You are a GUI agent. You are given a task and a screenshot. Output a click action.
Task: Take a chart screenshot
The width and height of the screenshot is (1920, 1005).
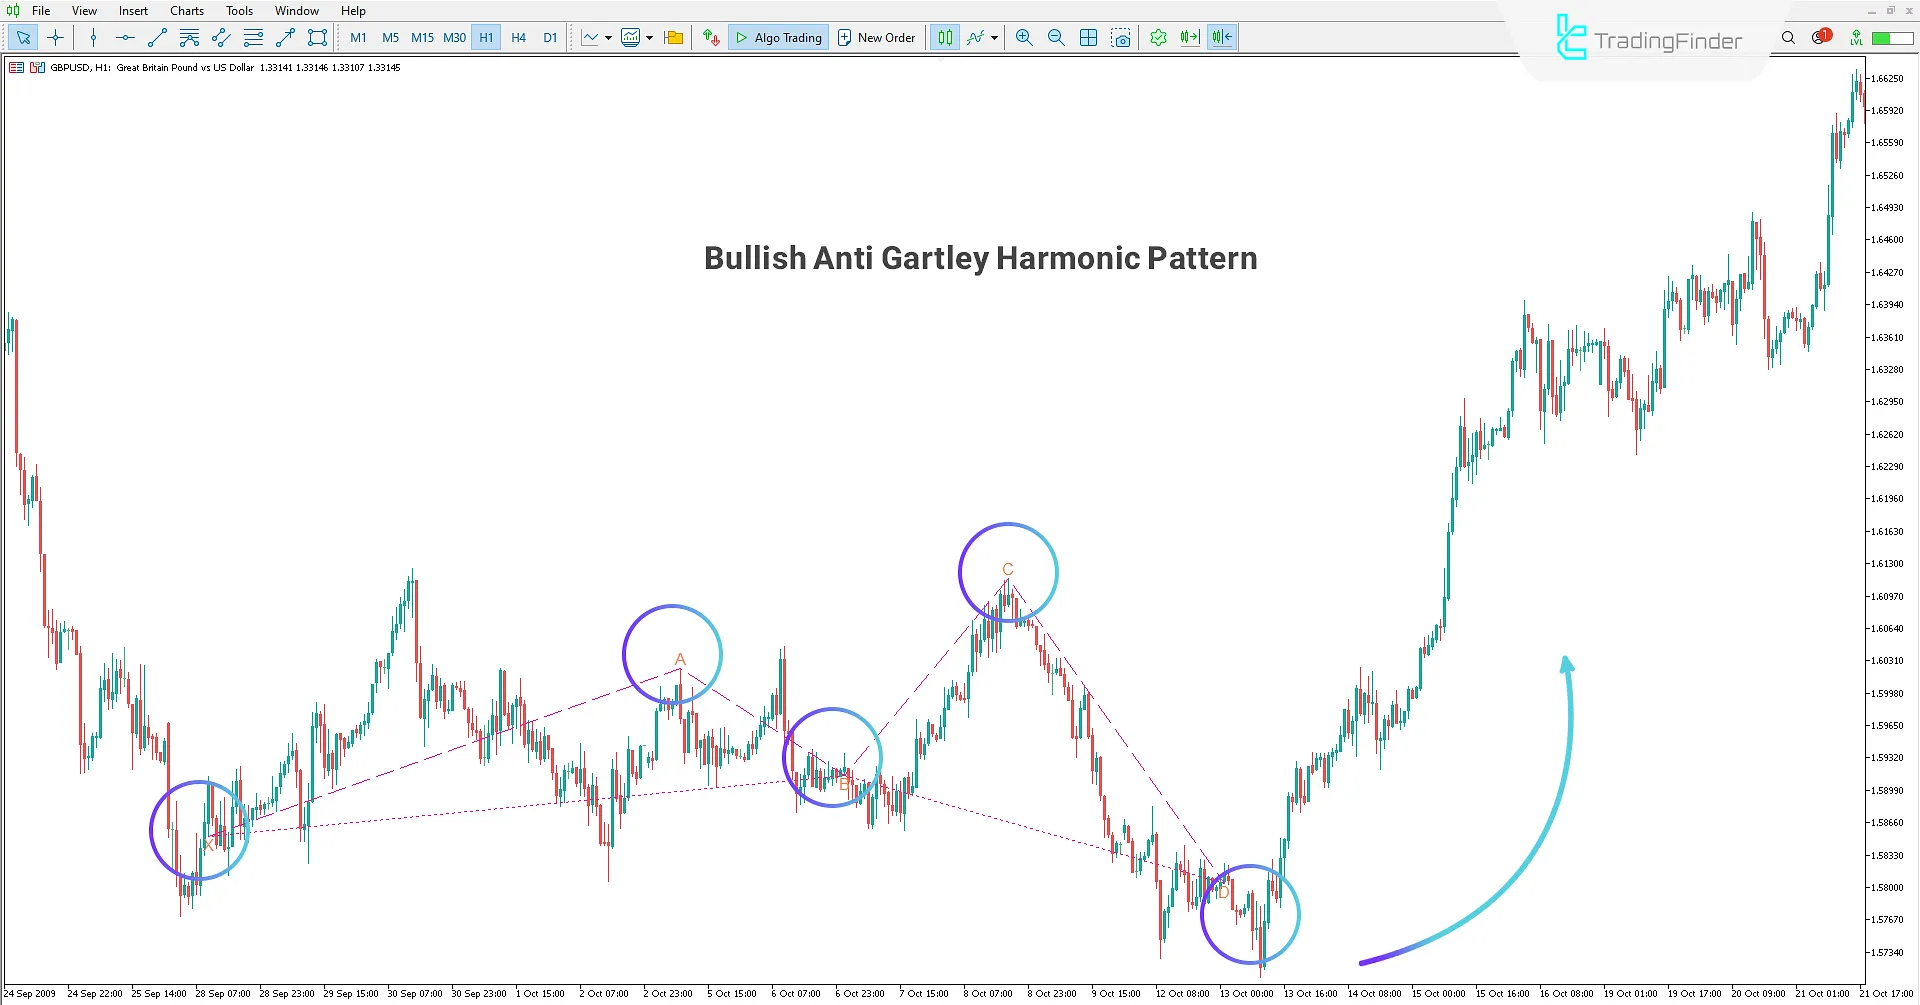(1122, 37)
